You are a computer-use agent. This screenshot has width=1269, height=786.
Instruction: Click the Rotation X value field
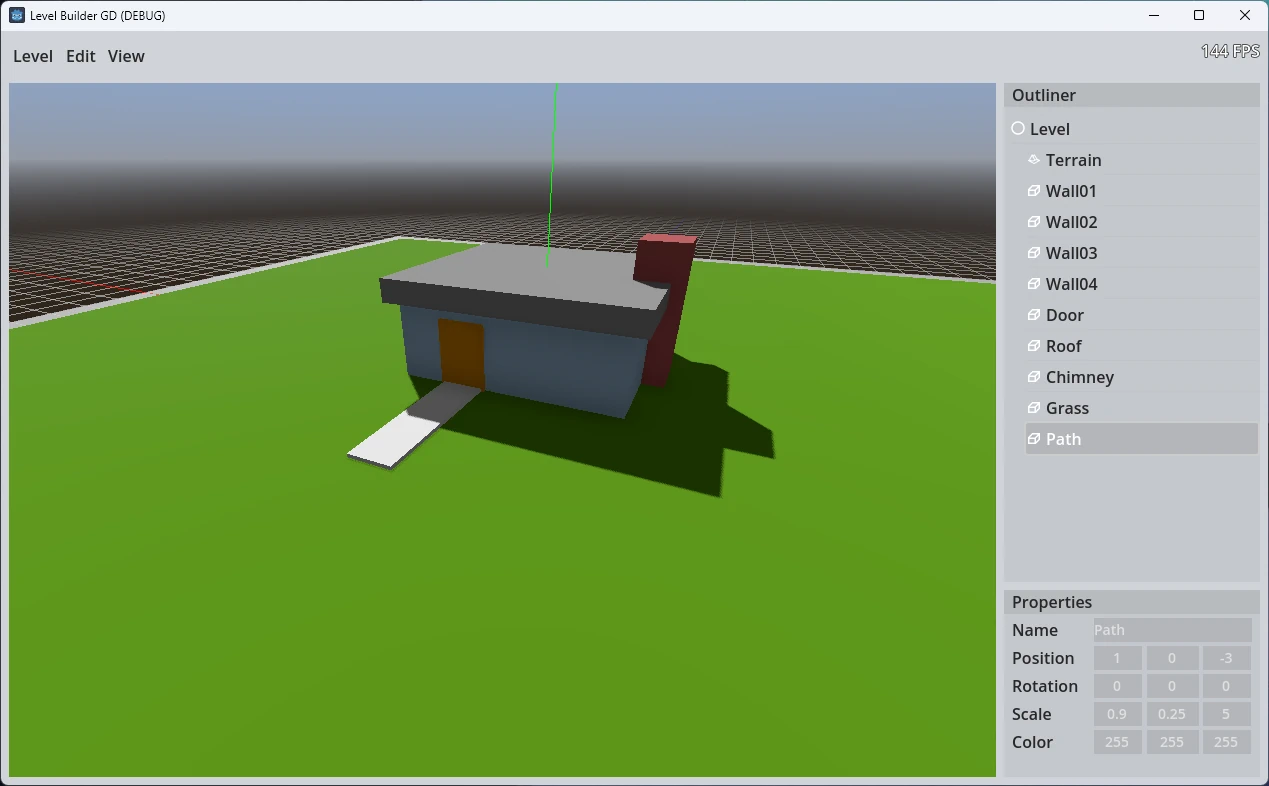[x=1117, y=686]
